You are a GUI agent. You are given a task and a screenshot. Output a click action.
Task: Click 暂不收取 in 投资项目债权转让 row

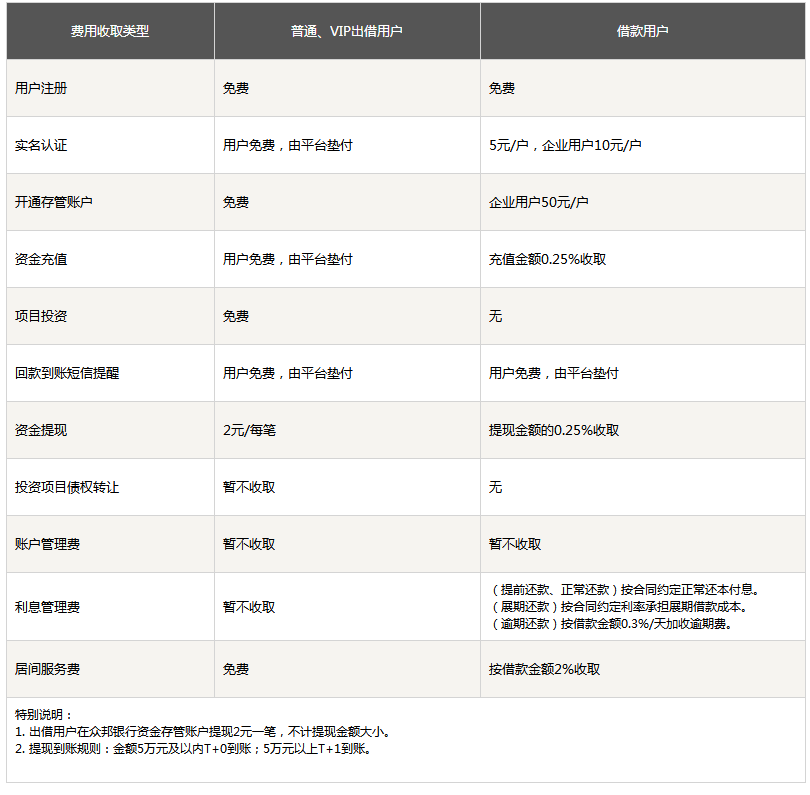click(x=249, y=487)
